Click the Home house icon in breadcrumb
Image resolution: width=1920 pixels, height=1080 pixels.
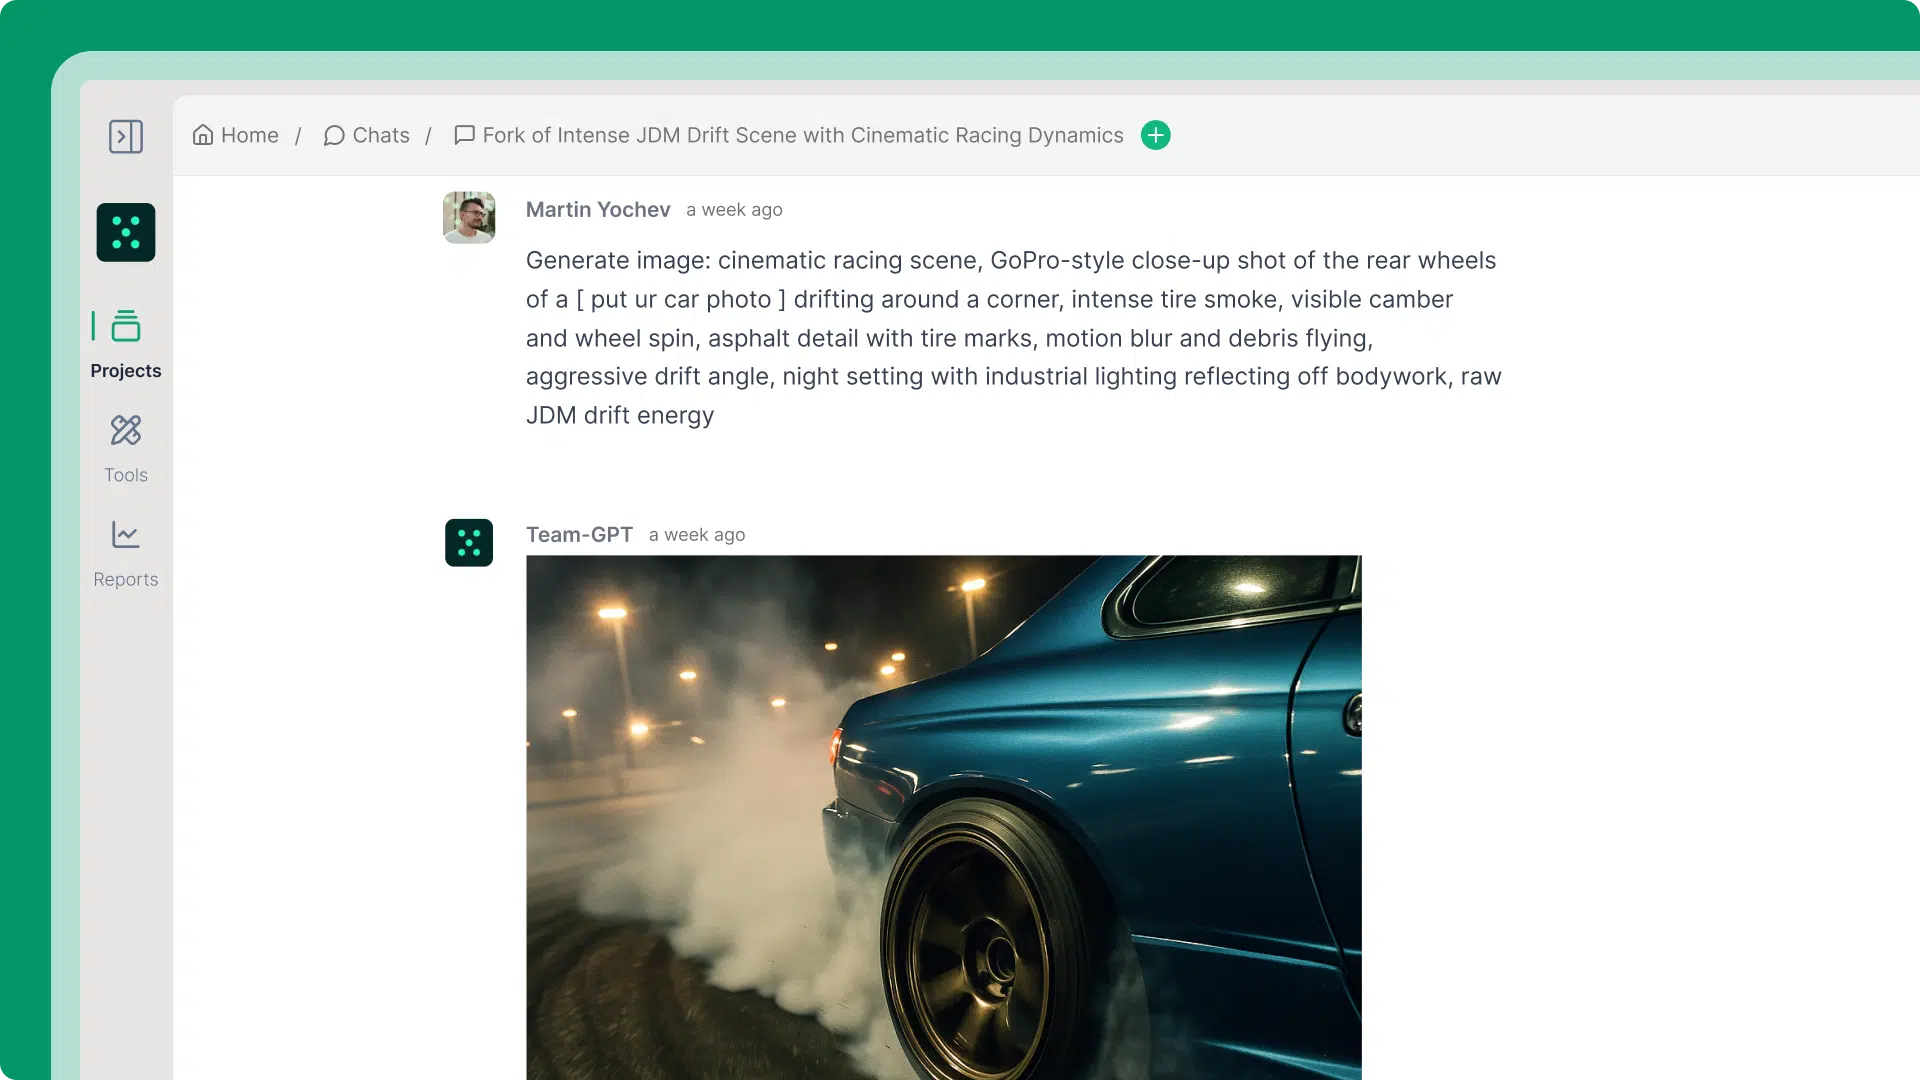pyautogui.click(x=203, y=135)
